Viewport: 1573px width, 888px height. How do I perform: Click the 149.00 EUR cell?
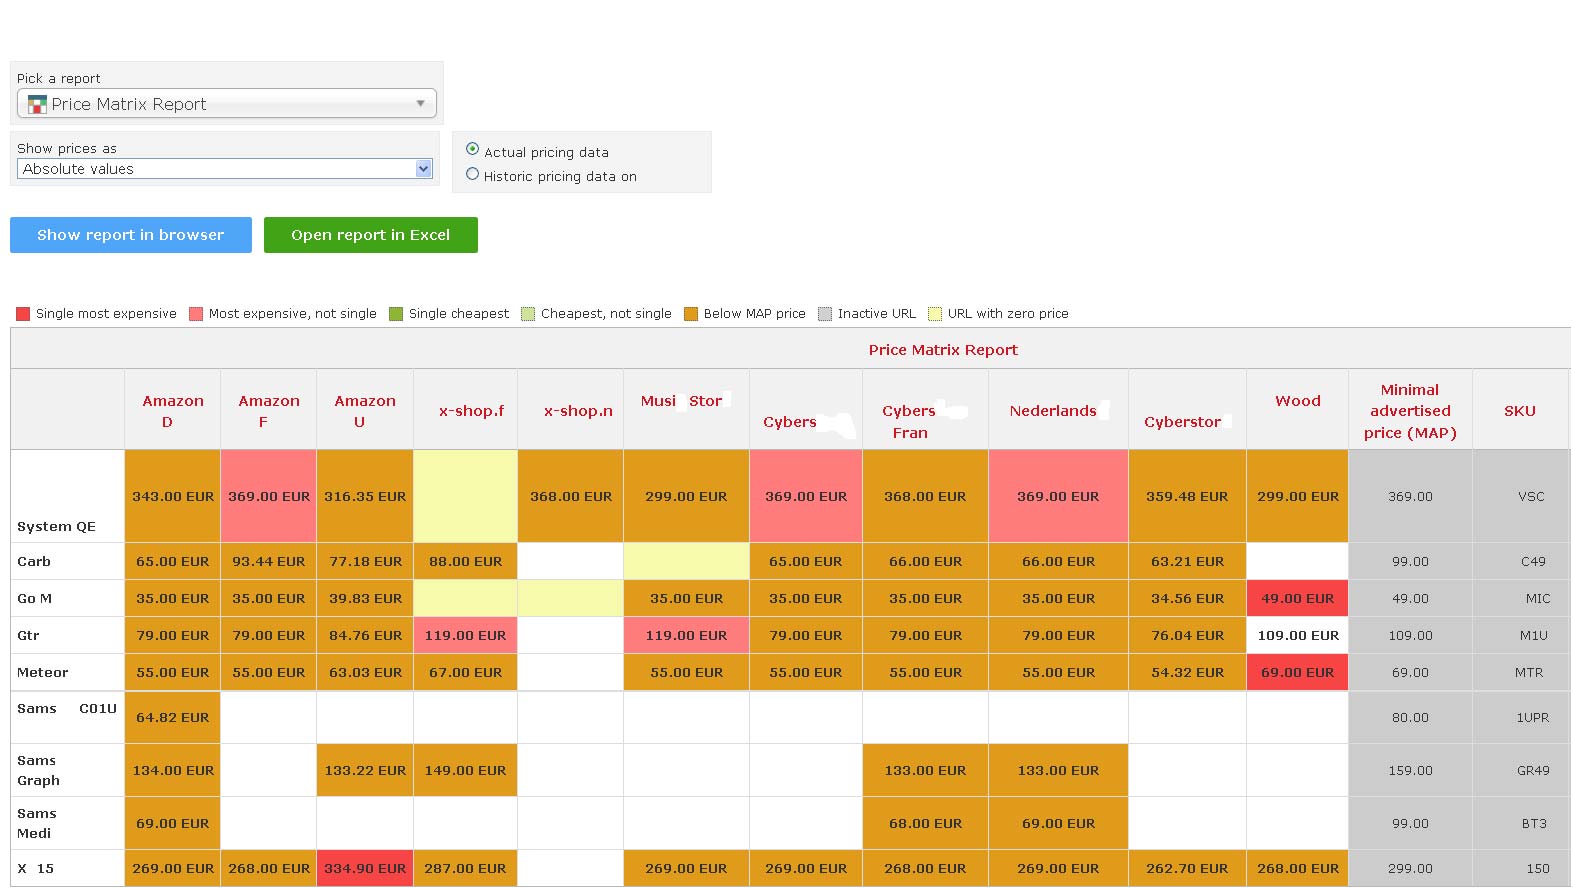465,770
